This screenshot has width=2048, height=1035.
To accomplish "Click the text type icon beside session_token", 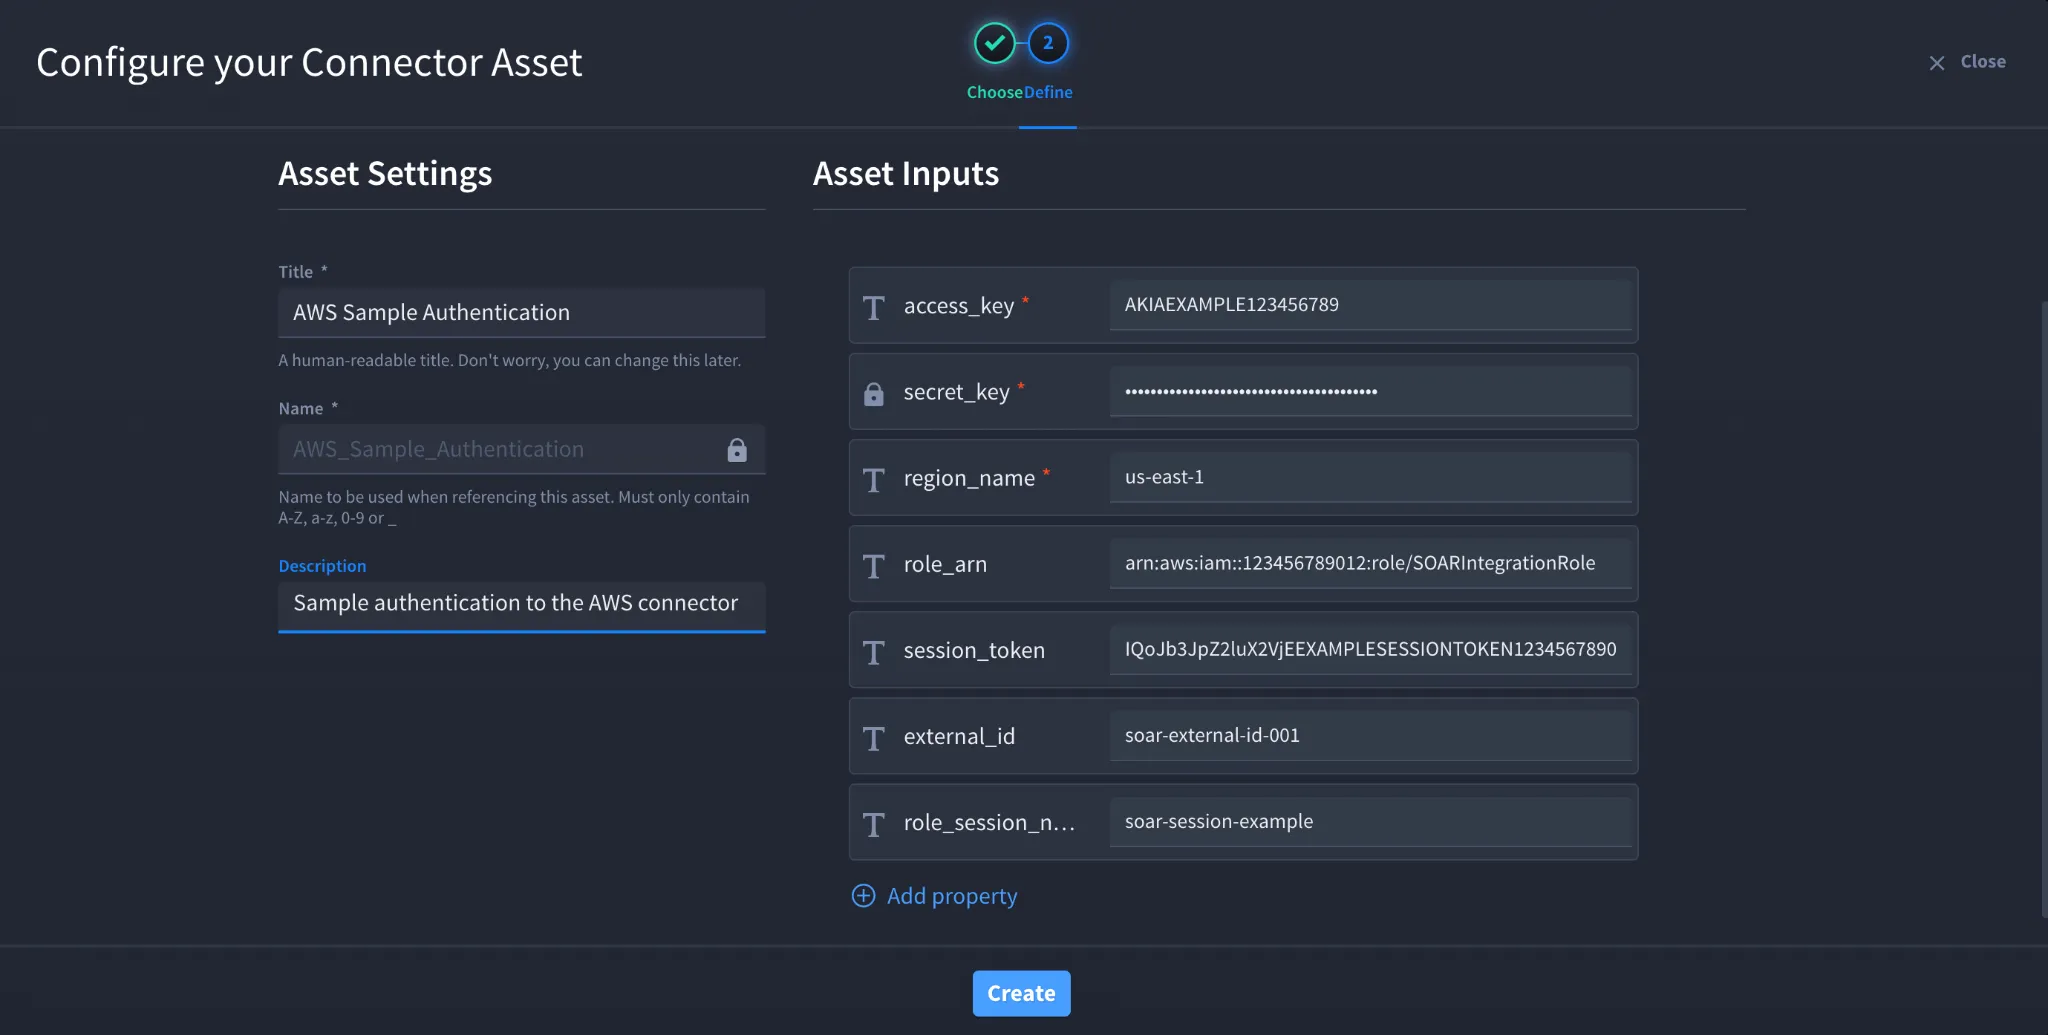I will (x=874, y=652).
